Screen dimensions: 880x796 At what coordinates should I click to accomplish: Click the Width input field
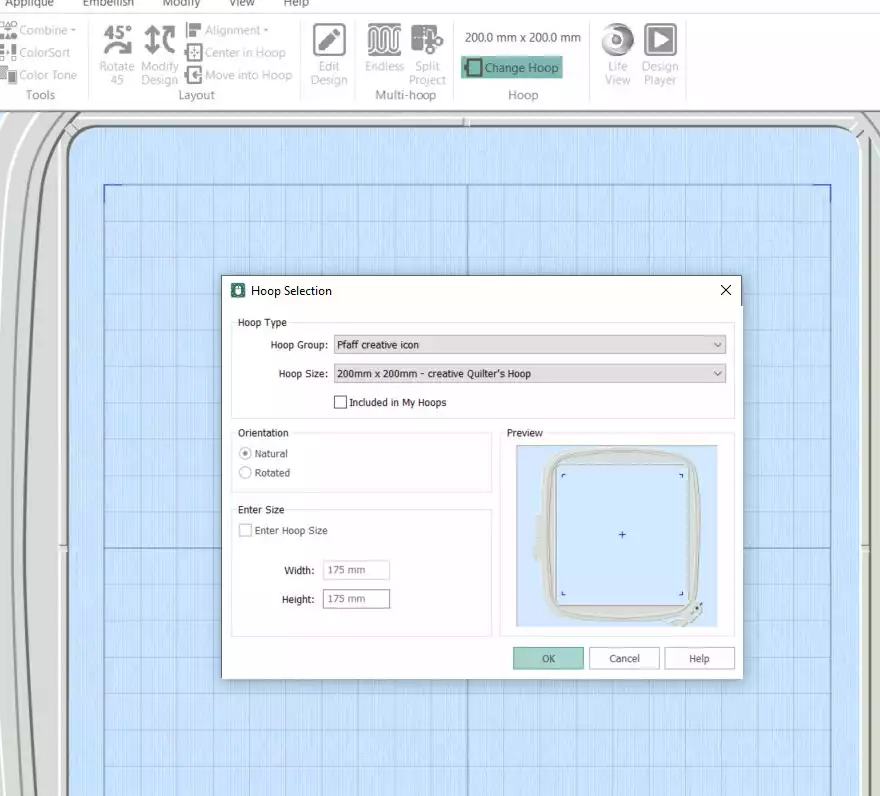(356, 570)
